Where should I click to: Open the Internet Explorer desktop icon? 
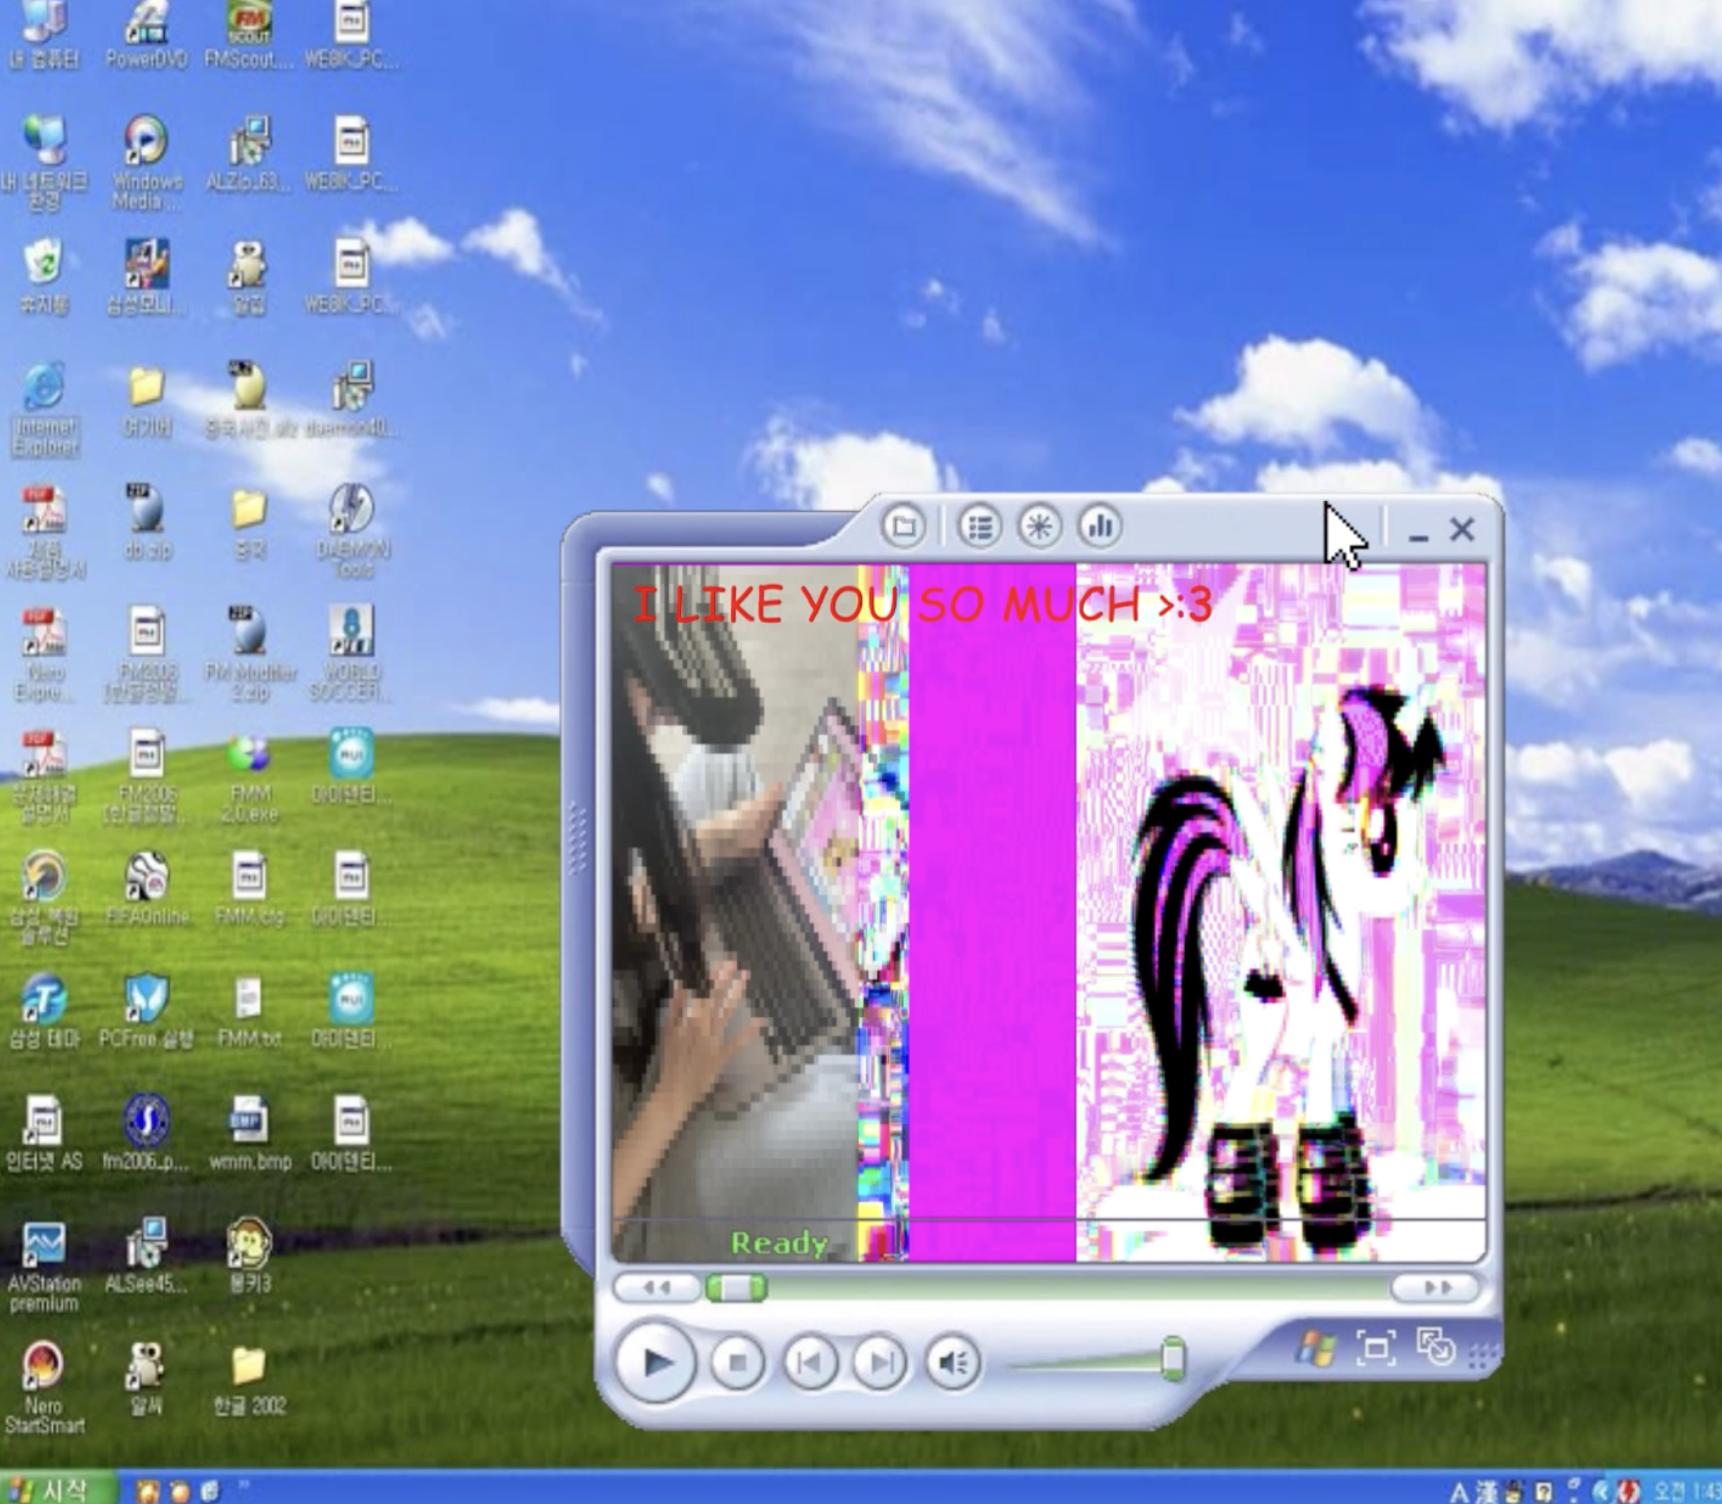(45, 390)
